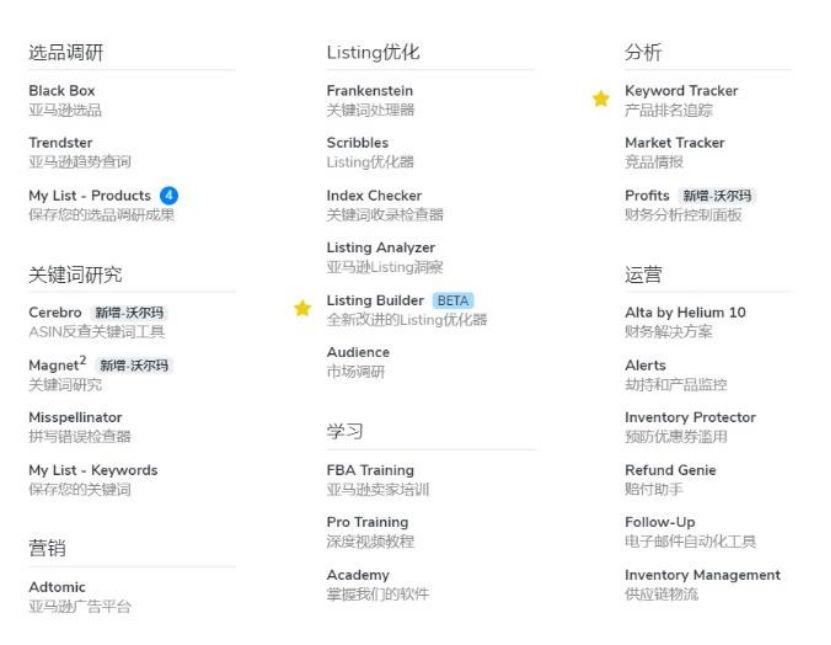
Task: Select Listing Analyzer
Action: (380, 248)
